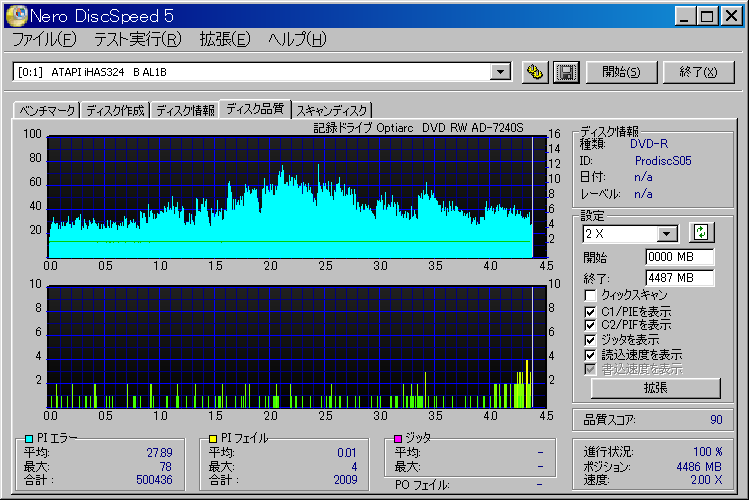Screen dimensions: 749x500
Task: Click the speed value 2.00 X
Action: click(706, 479)
